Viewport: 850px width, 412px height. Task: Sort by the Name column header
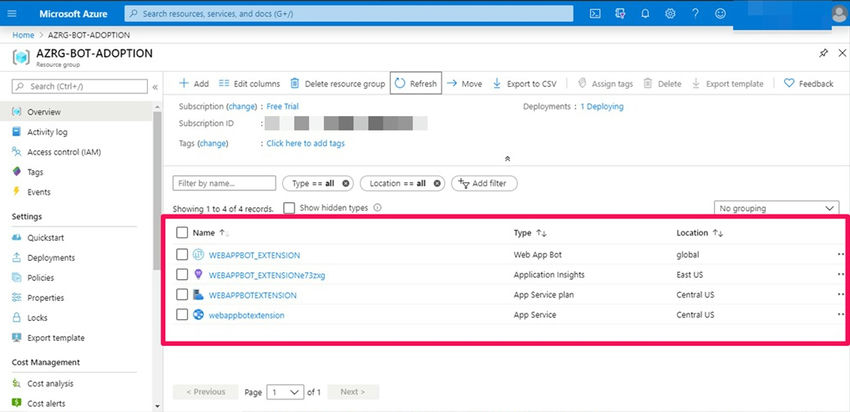tap(204, 233)
